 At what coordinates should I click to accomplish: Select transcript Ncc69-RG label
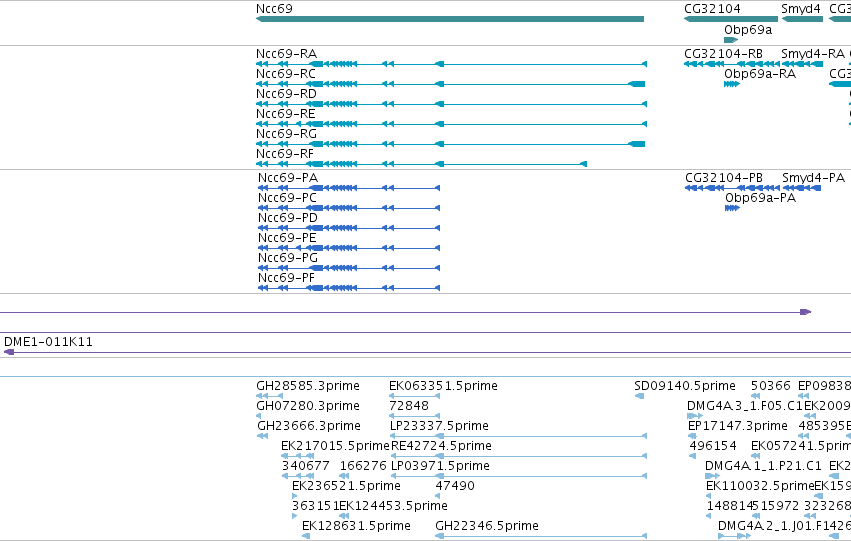coord(287,134)
